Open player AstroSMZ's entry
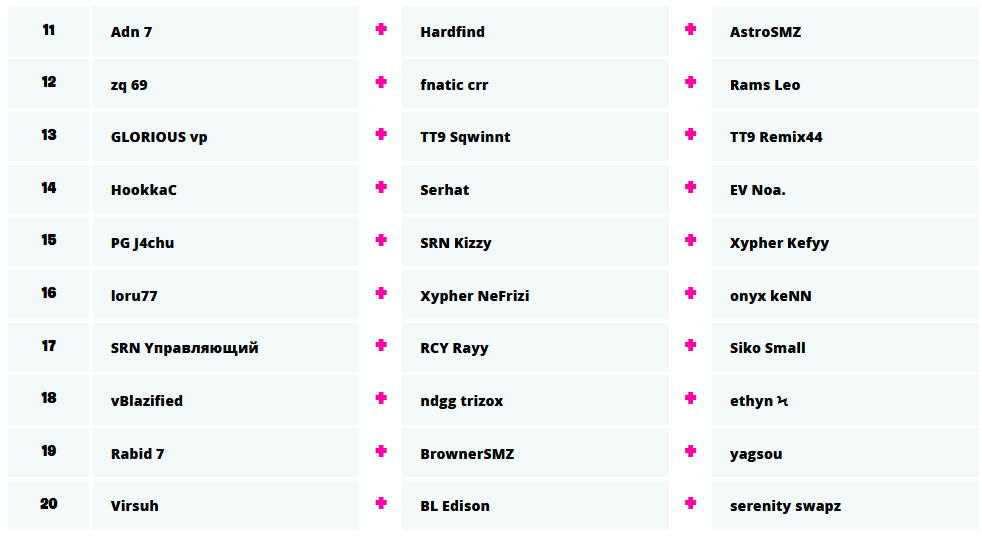This screenshot has width=982, height=537. pos(765,32)
